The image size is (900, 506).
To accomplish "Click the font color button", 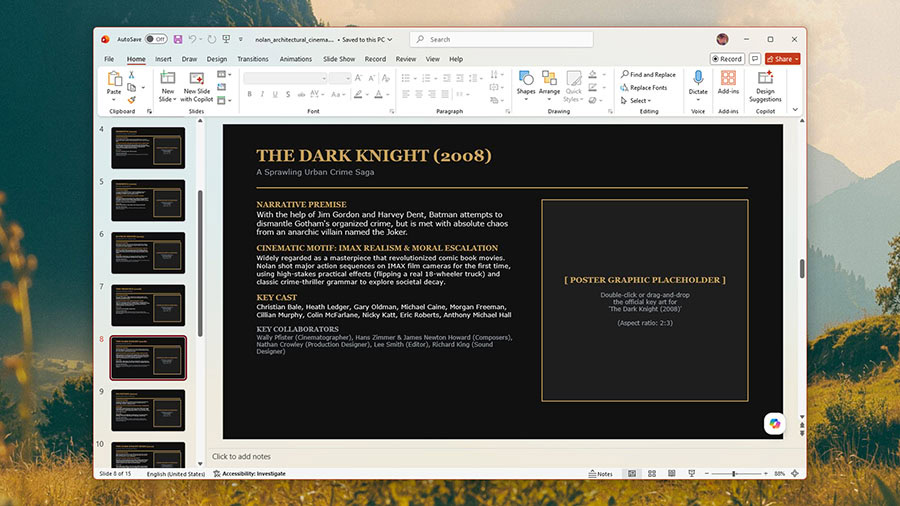I will click(378, 94).
